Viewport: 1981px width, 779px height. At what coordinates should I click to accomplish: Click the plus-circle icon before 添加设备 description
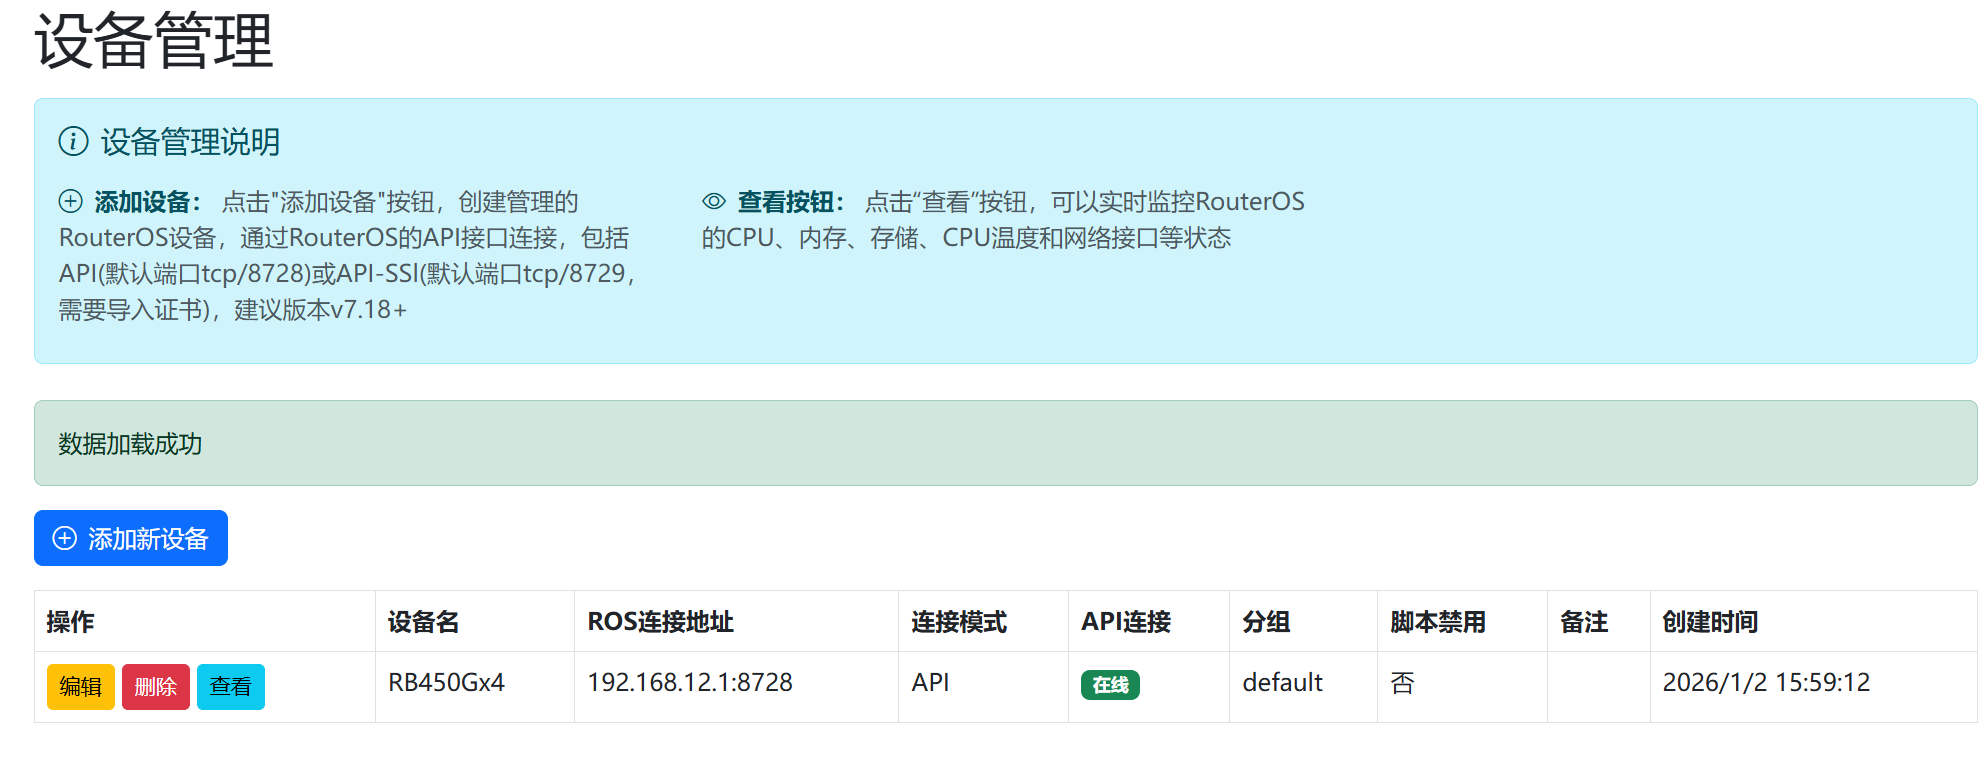click(71, 202)
